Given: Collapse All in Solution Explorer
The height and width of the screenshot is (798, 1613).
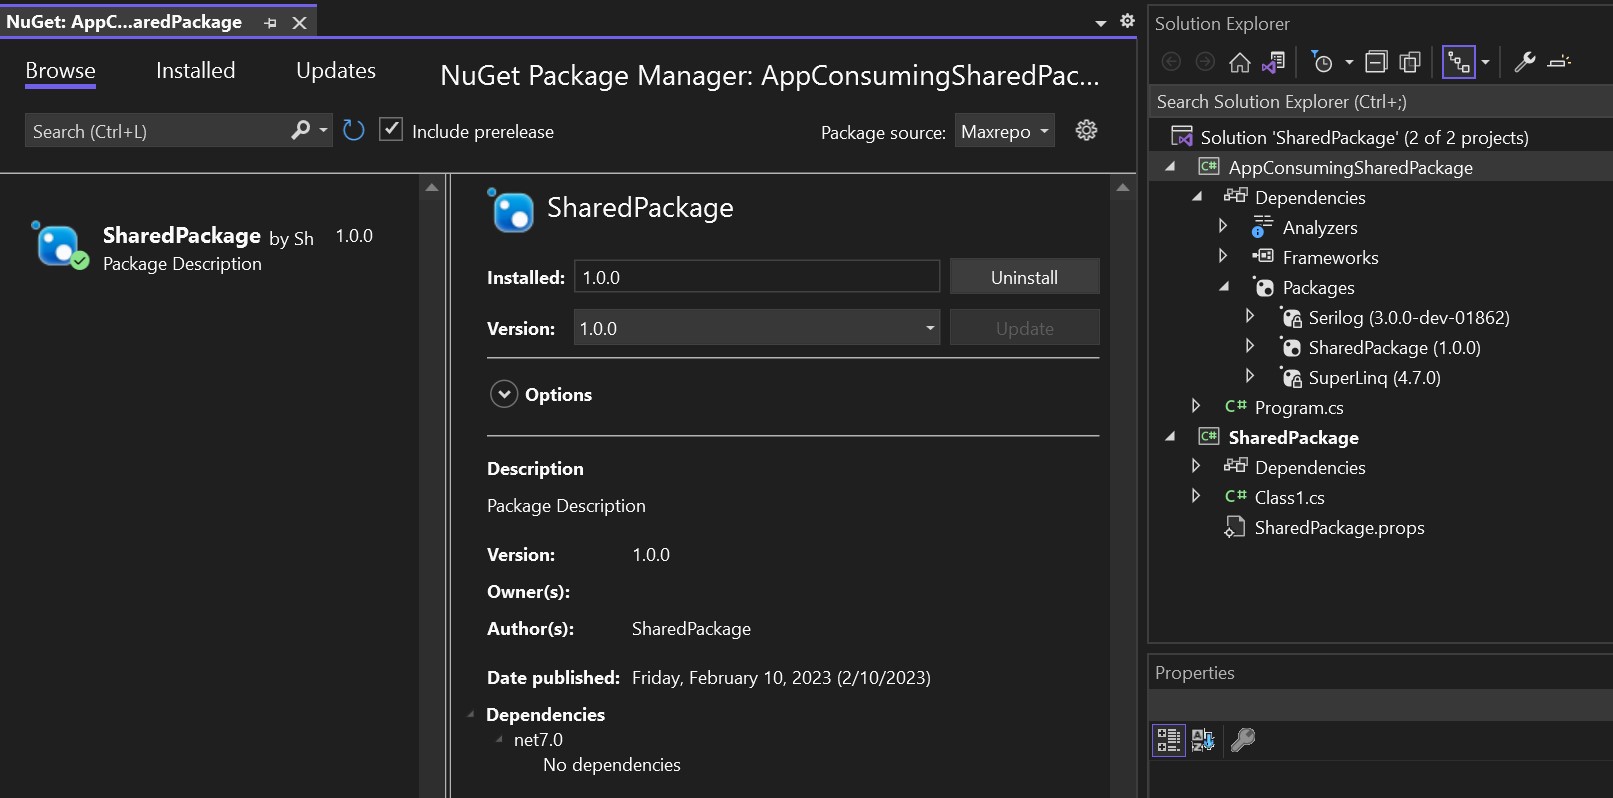Looking at the screenshot, I should point(1376,62).
